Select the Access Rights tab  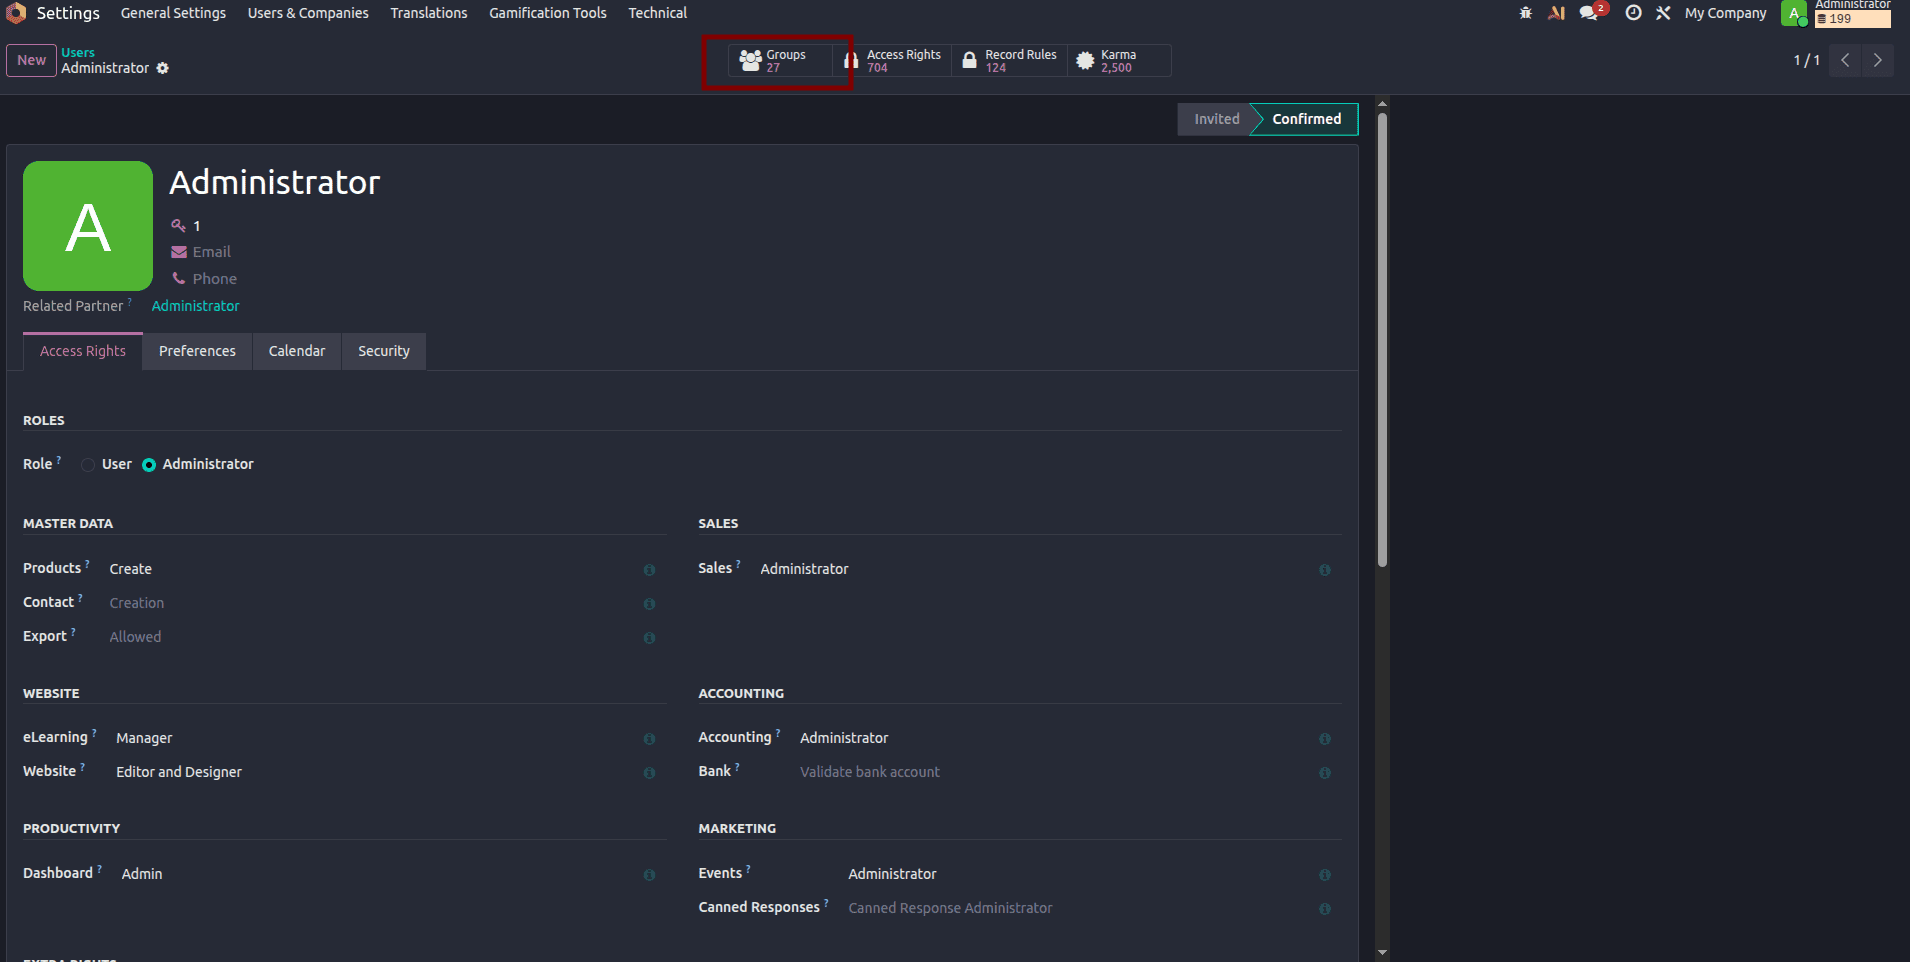point(83,351)
